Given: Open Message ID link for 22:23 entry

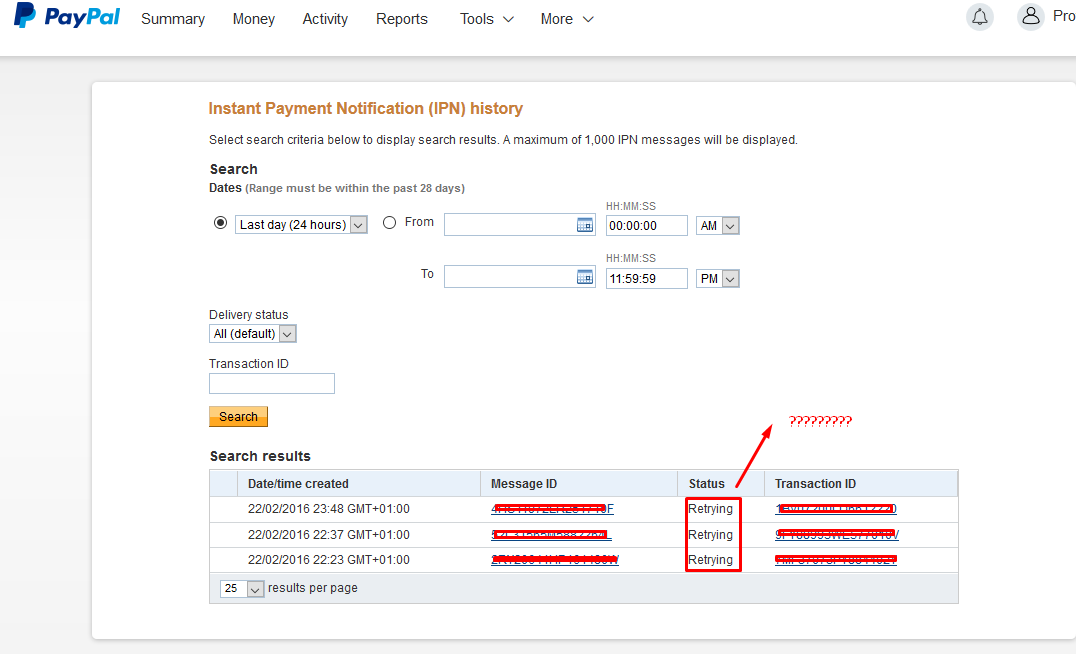Looking at the screenshot, I should pyautogui.click(x=555, y=560).
